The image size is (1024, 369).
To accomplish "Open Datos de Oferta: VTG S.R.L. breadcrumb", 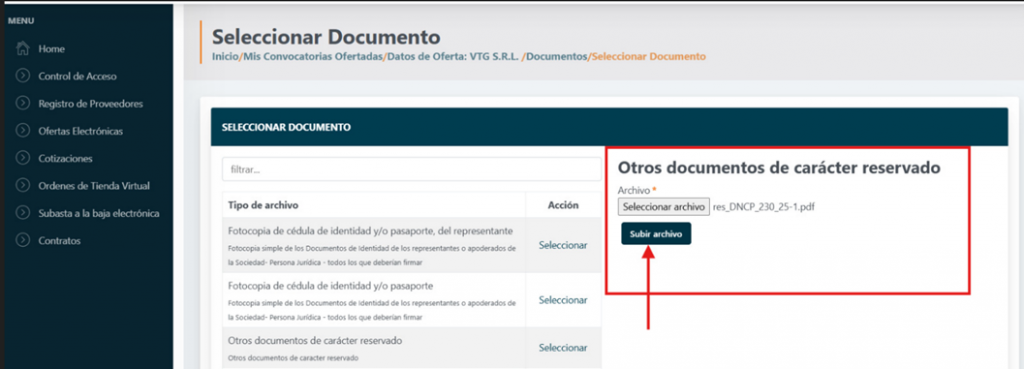I will [453, 57].
